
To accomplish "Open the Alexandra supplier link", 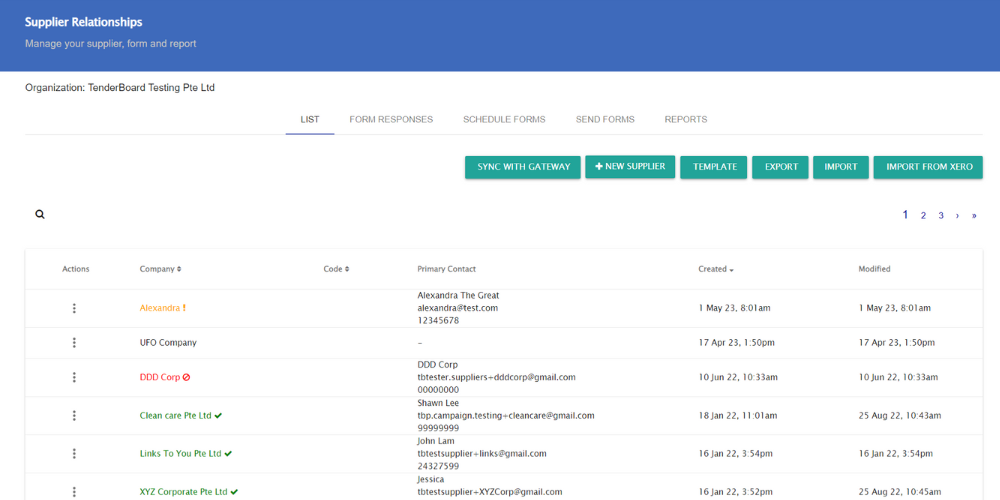I will [x=159, y=307].
